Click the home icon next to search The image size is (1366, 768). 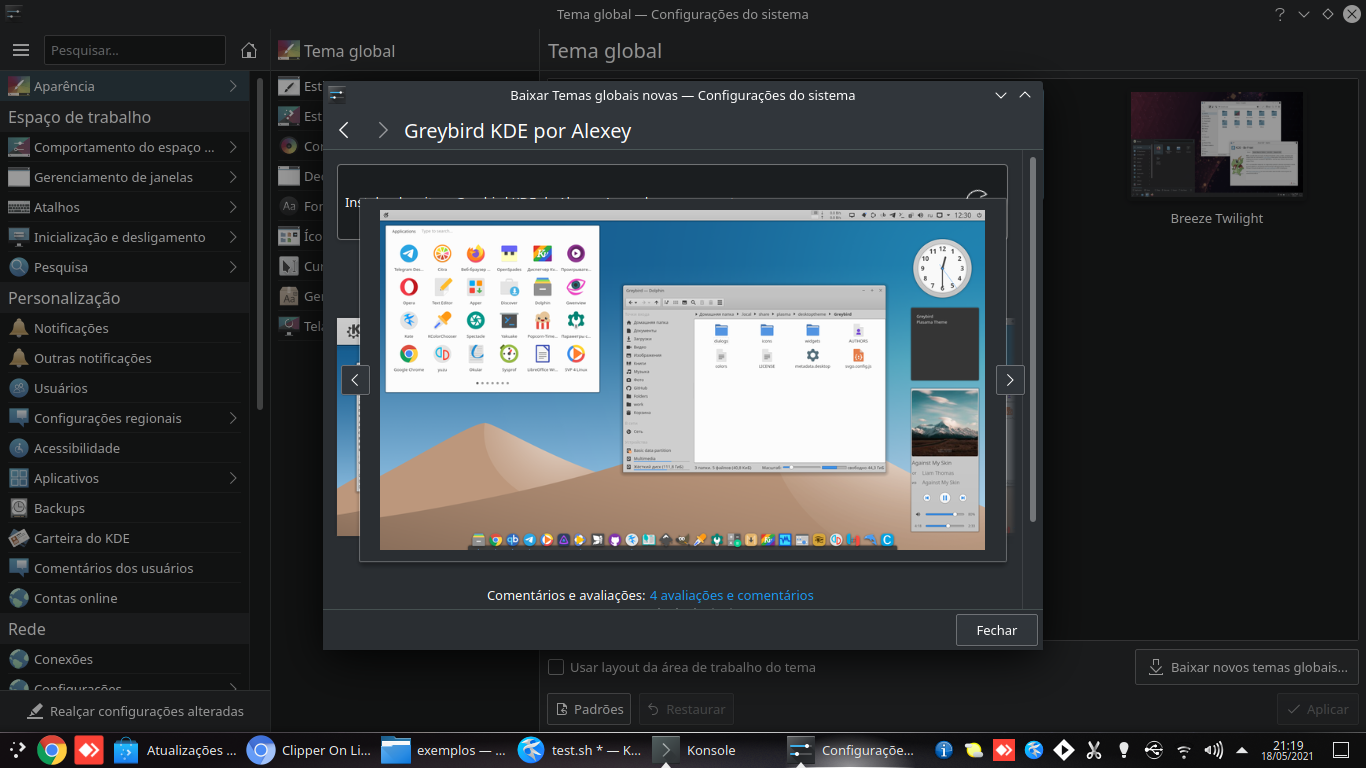click(249, 50)
